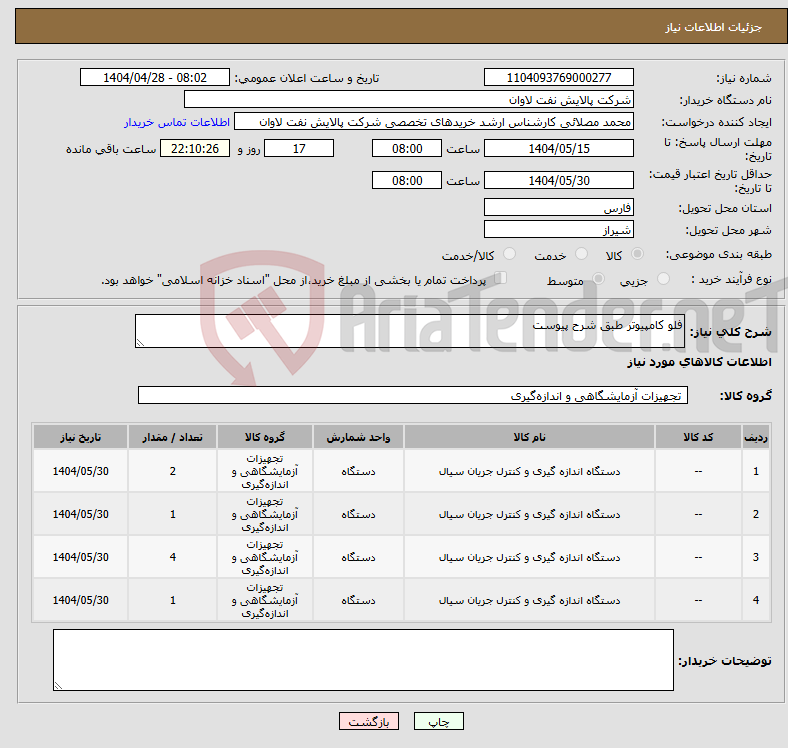Click the بازگشت back button
This screenshot has height=748, width=788.
tap(369, 721)
